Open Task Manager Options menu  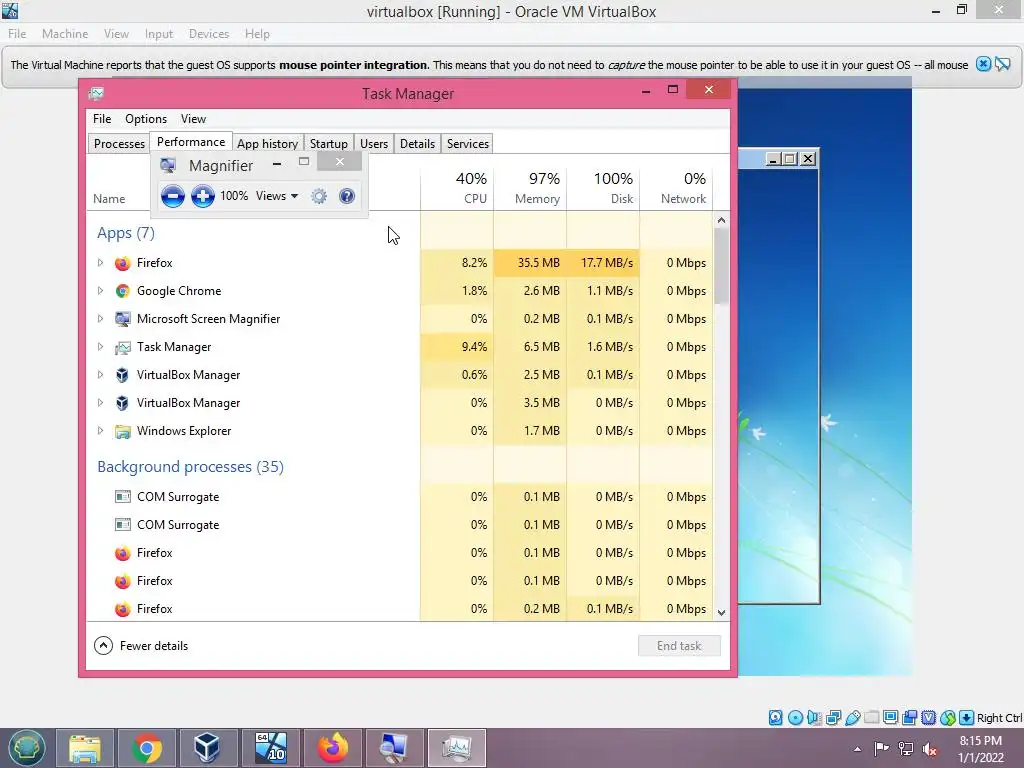tap(146, 119)
